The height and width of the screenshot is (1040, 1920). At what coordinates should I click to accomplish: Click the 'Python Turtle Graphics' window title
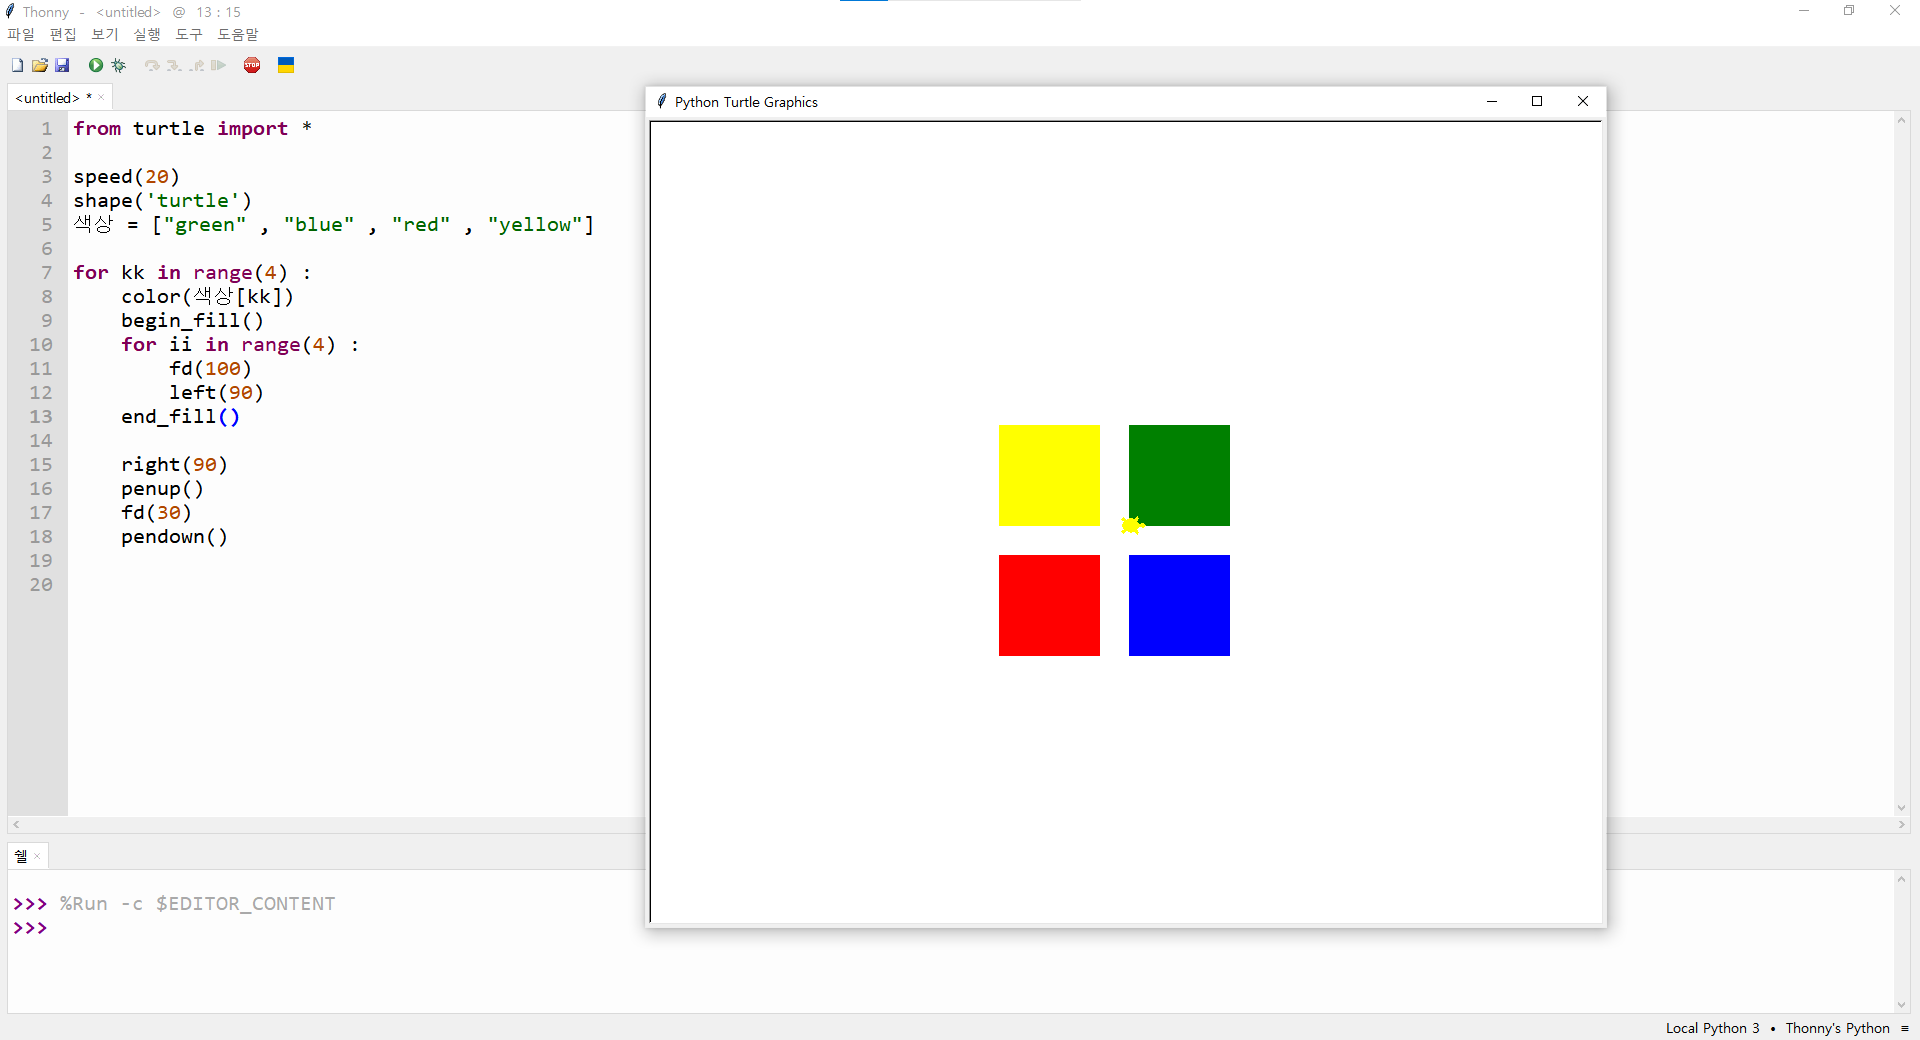746,102
